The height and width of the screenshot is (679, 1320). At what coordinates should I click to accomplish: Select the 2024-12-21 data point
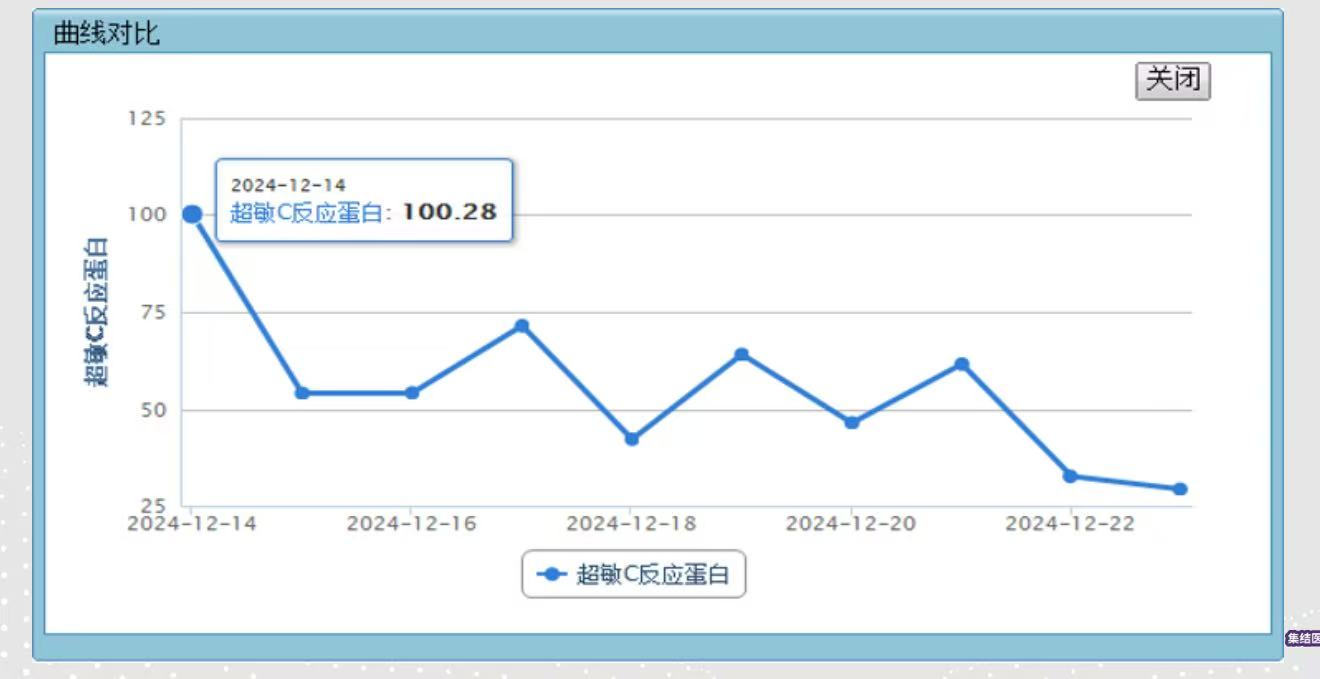pyautogui.click(x=962, y=364)
